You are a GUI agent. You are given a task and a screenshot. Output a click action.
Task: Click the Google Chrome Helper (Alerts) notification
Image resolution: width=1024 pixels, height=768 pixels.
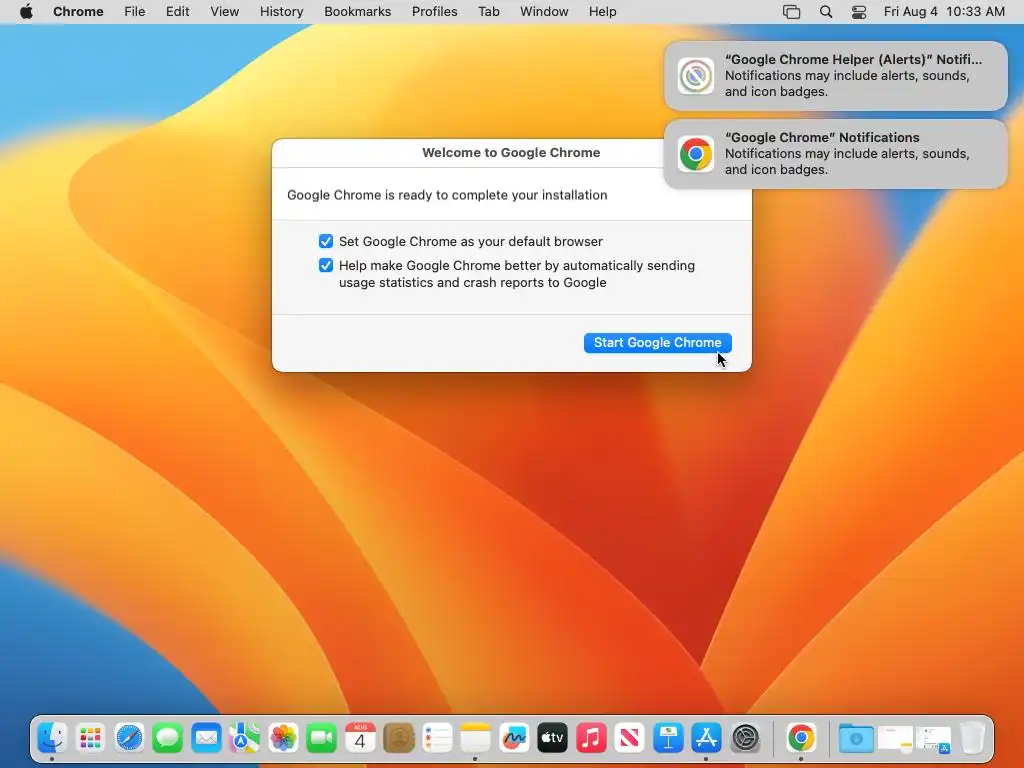pyautogui.click(x=836, y=76)
